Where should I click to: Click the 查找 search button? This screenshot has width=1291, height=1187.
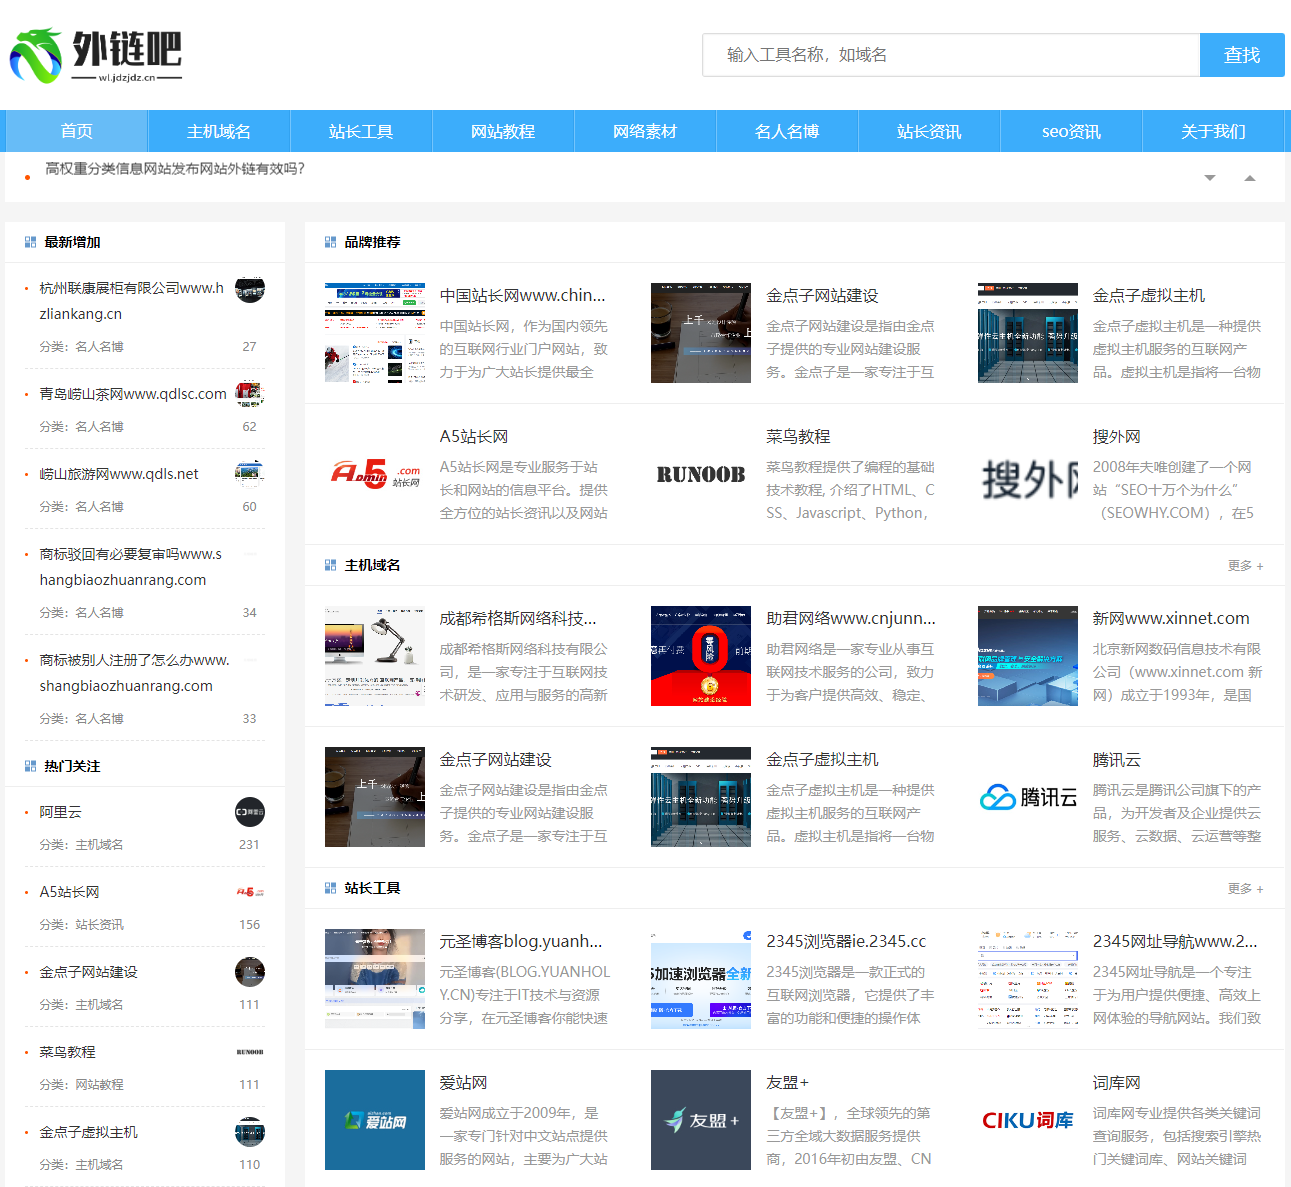(1242, 55)
